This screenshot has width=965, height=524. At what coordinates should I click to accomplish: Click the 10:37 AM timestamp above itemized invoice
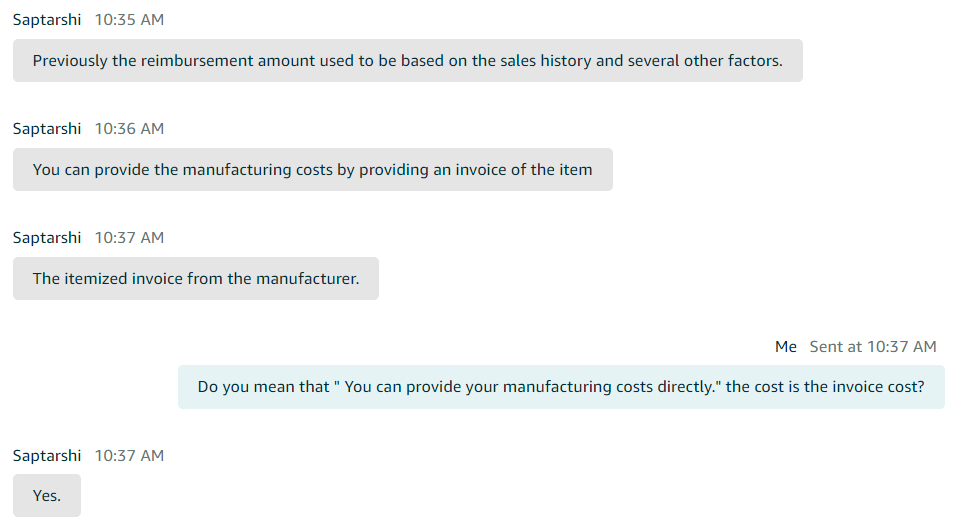coord(129,238)
